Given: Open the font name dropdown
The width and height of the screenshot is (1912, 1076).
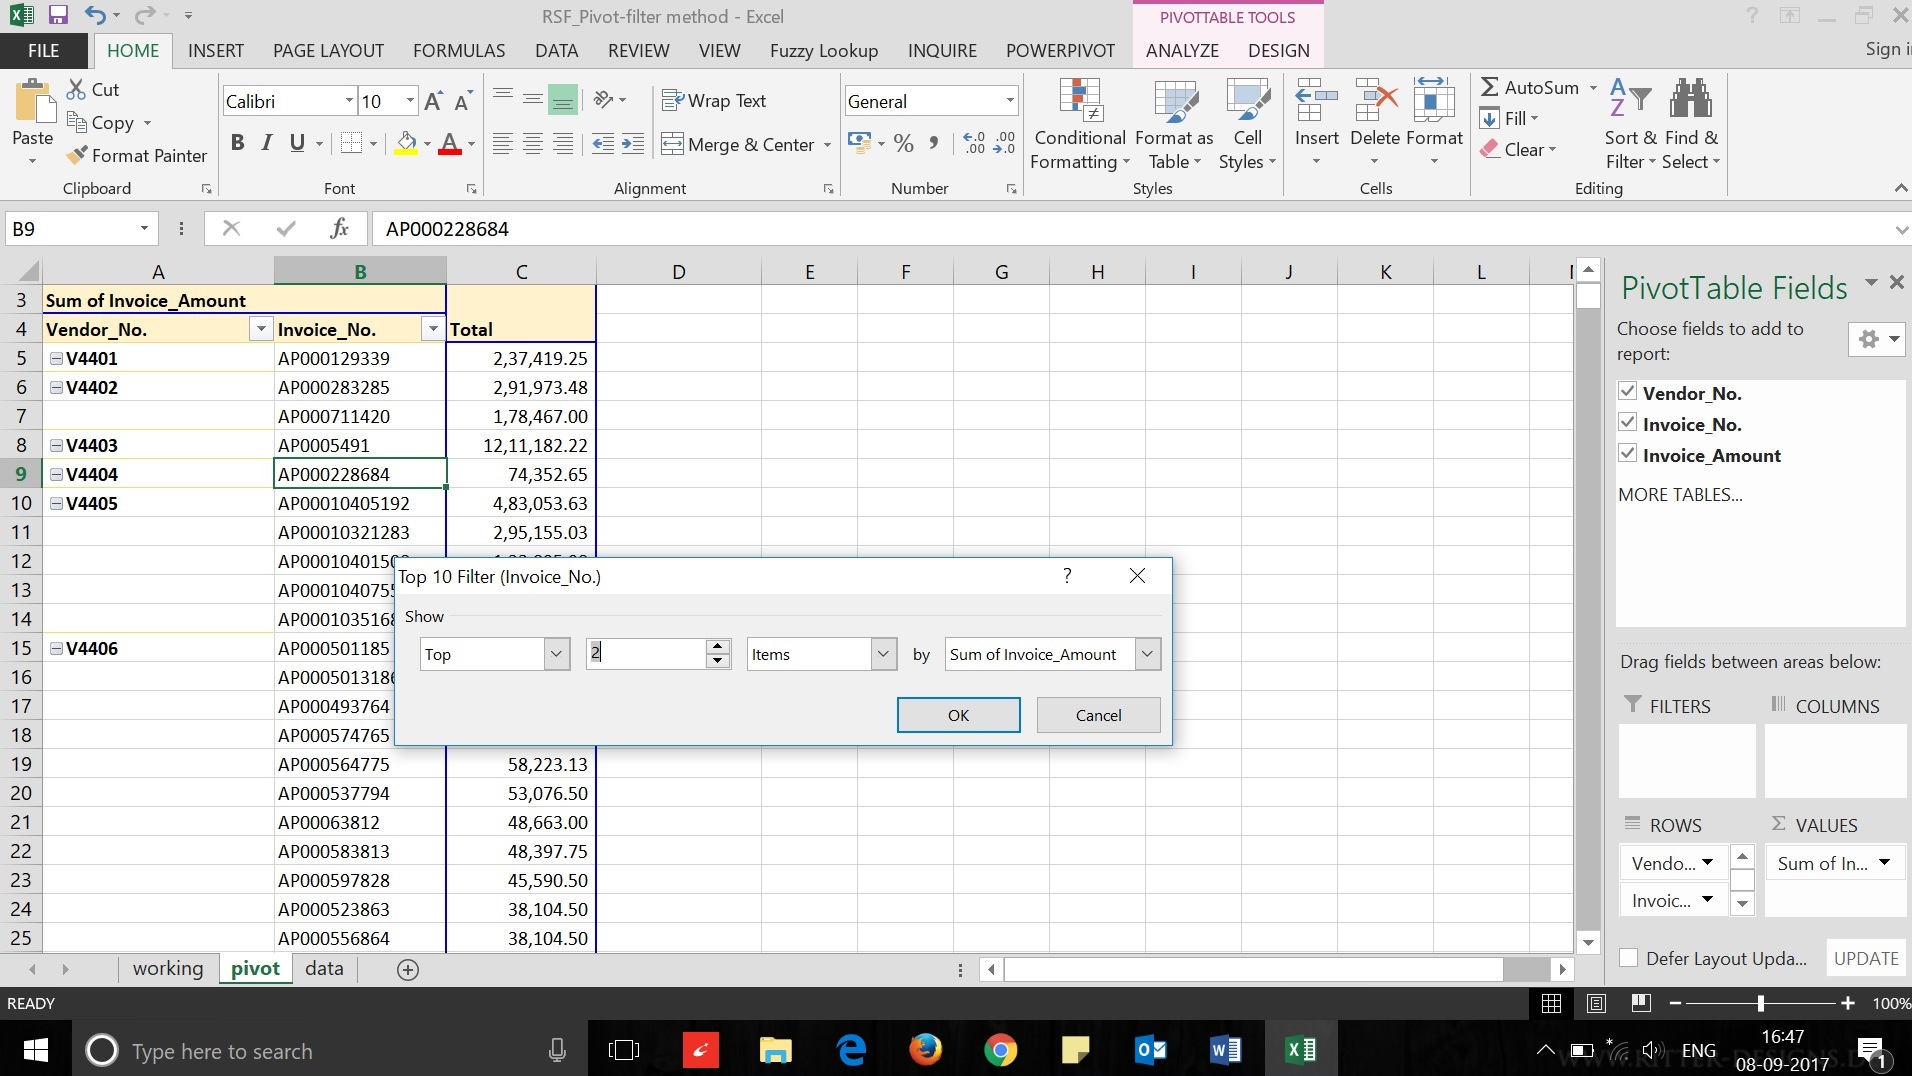Looking at the screenshot, I should 349,101.
